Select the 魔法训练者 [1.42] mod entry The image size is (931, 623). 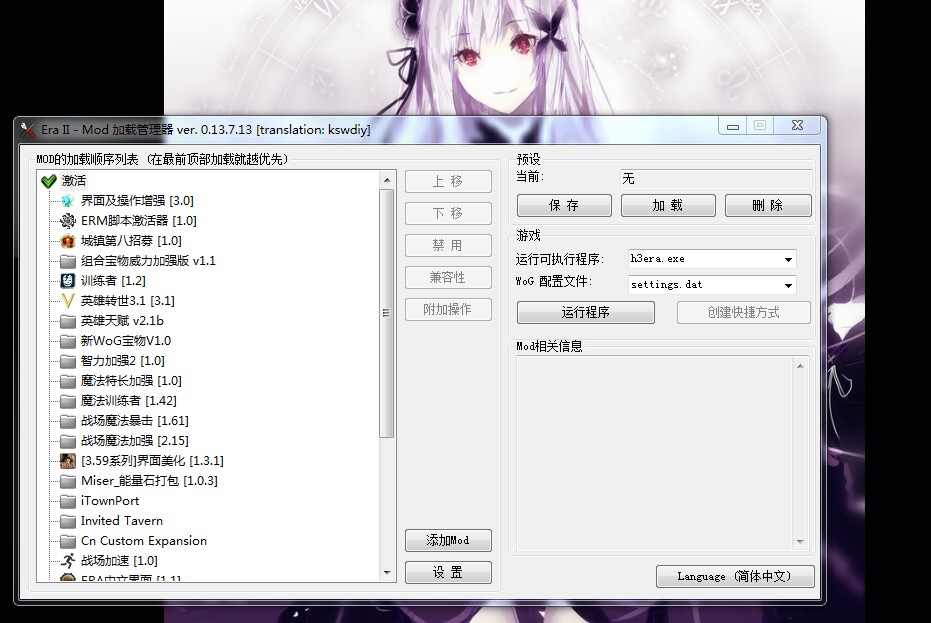[x=128, y=401]
